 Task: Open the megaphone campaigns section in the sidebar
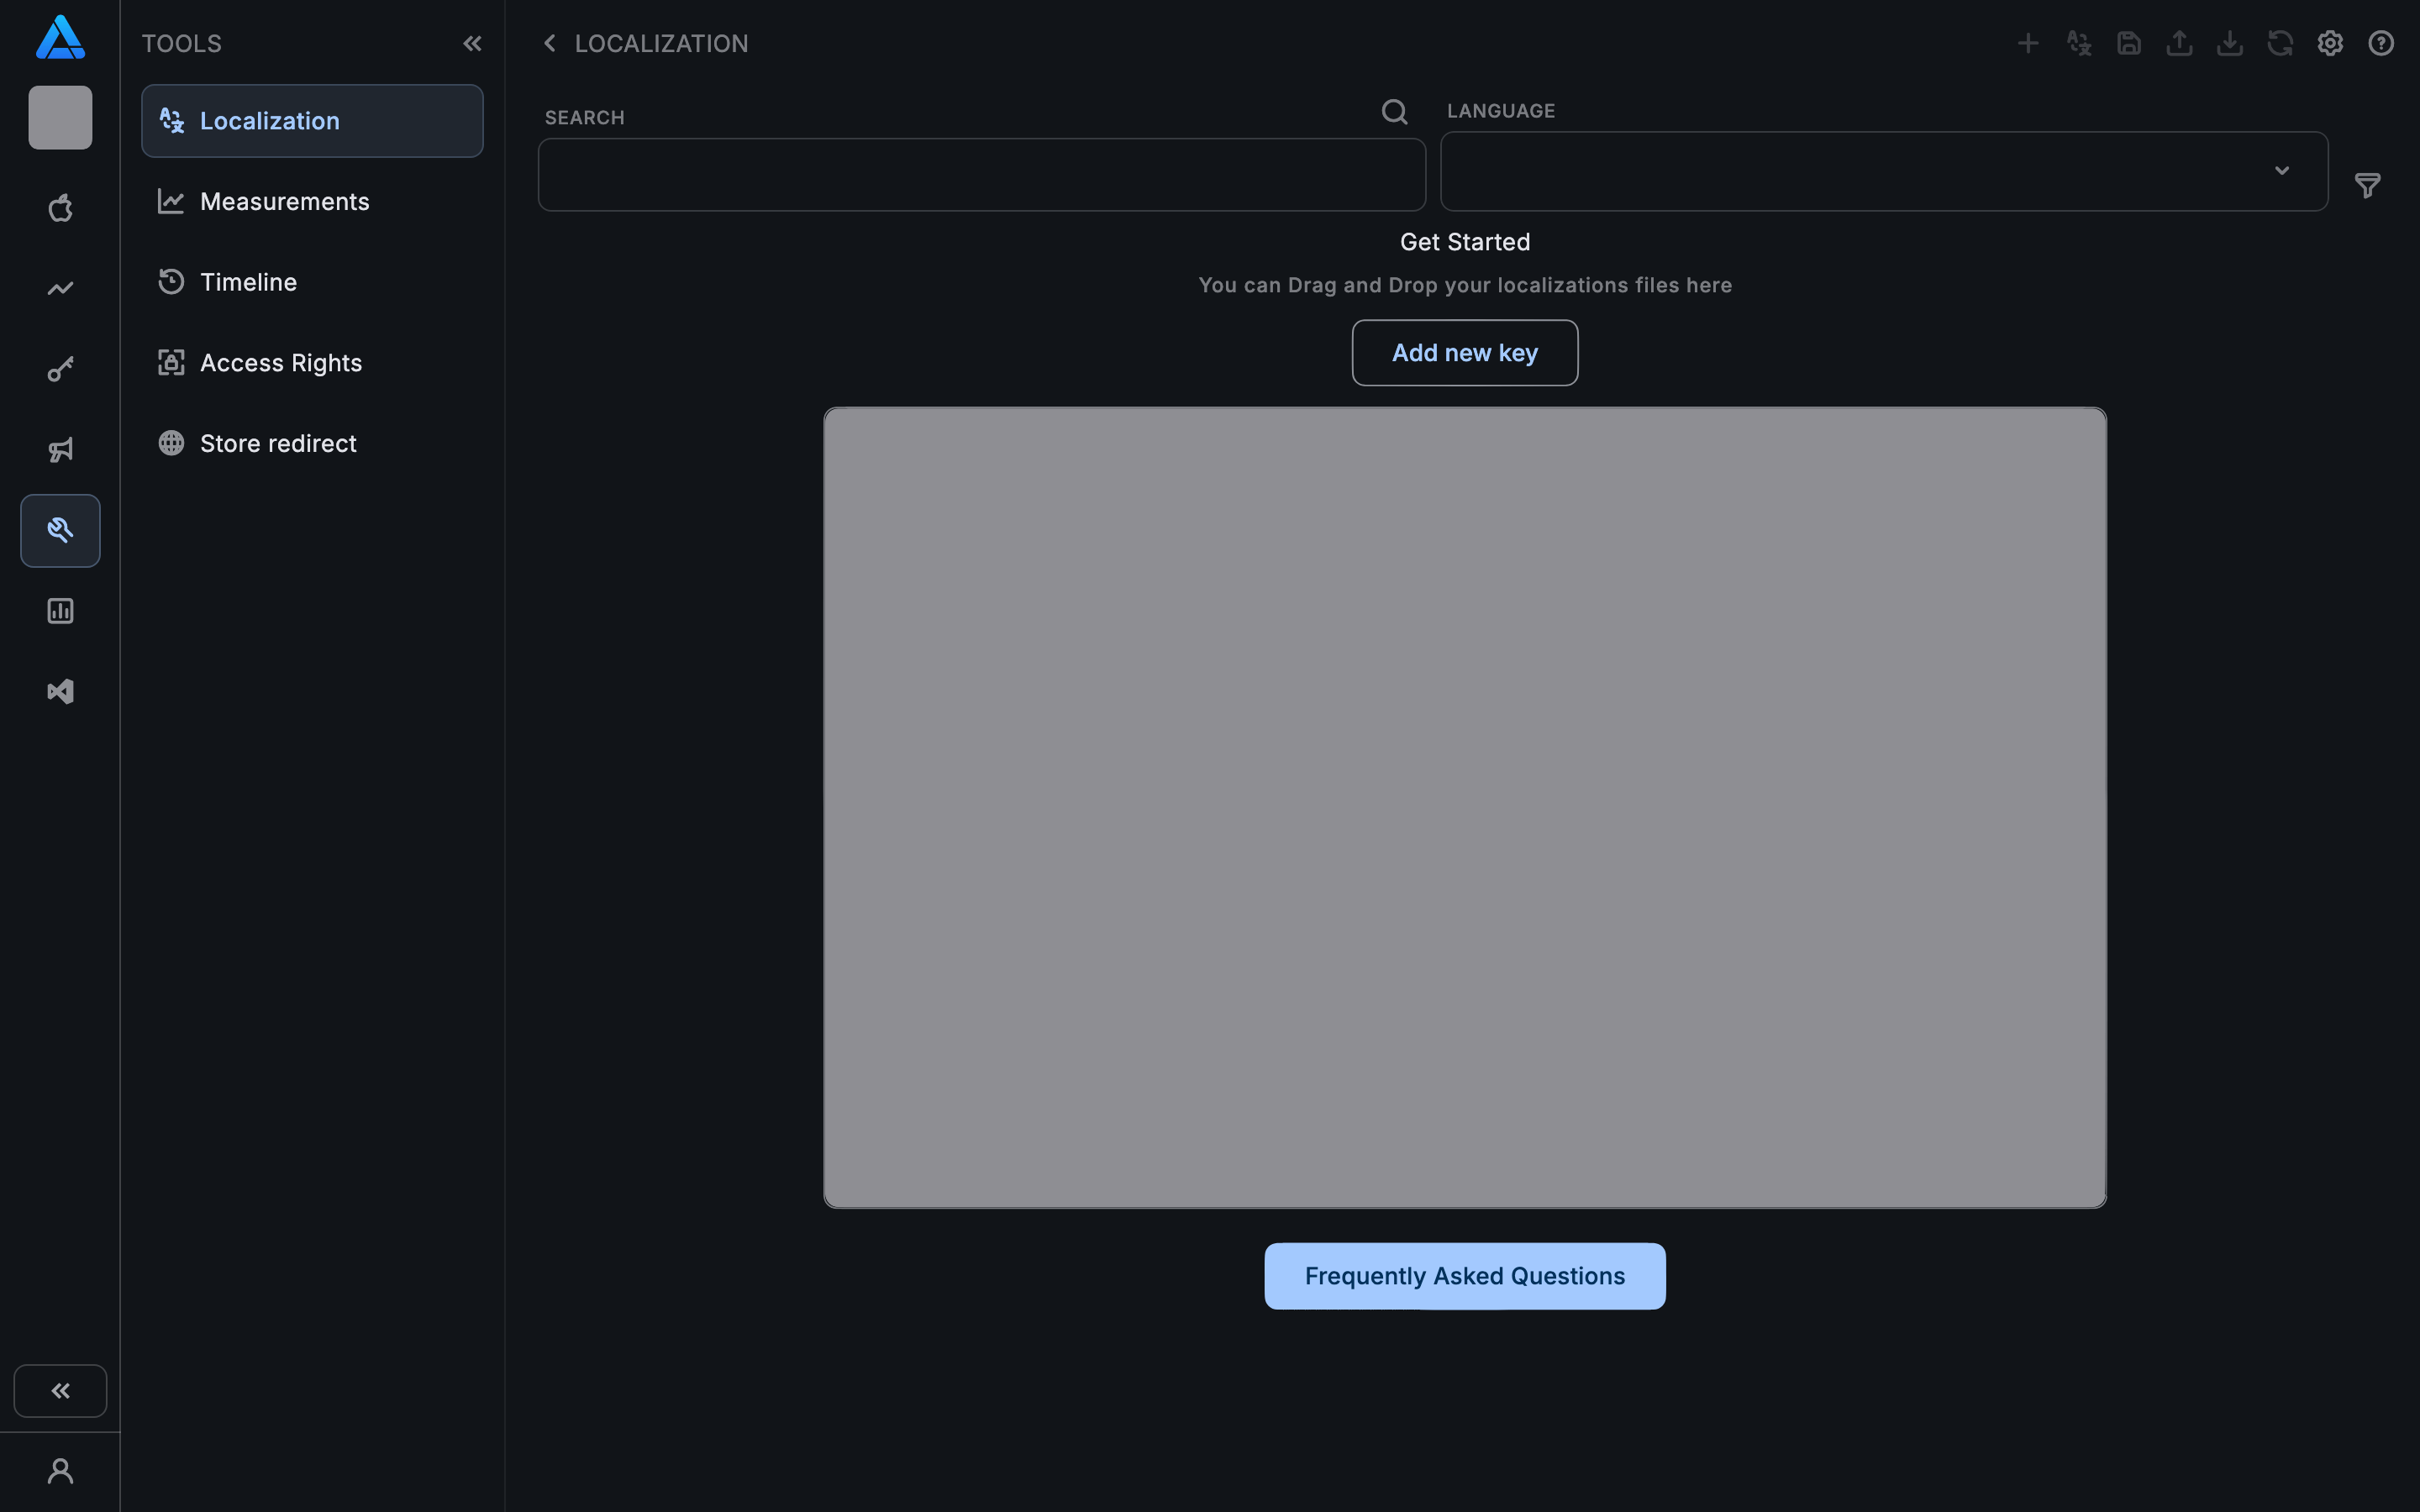60,449
